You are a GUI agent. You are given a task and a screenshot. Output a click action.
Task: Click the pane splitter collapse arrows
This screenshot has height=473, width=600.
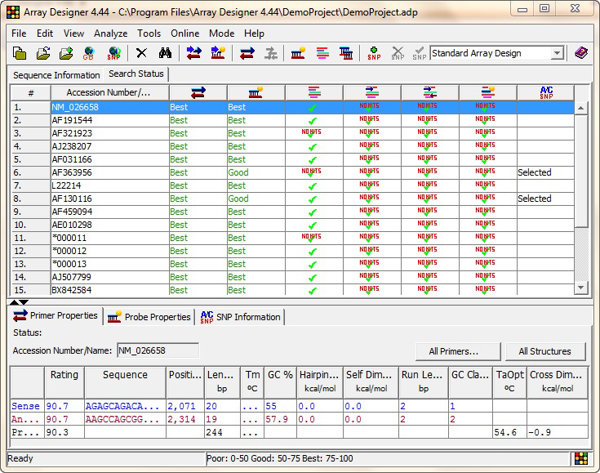click(x=19, y=302)
